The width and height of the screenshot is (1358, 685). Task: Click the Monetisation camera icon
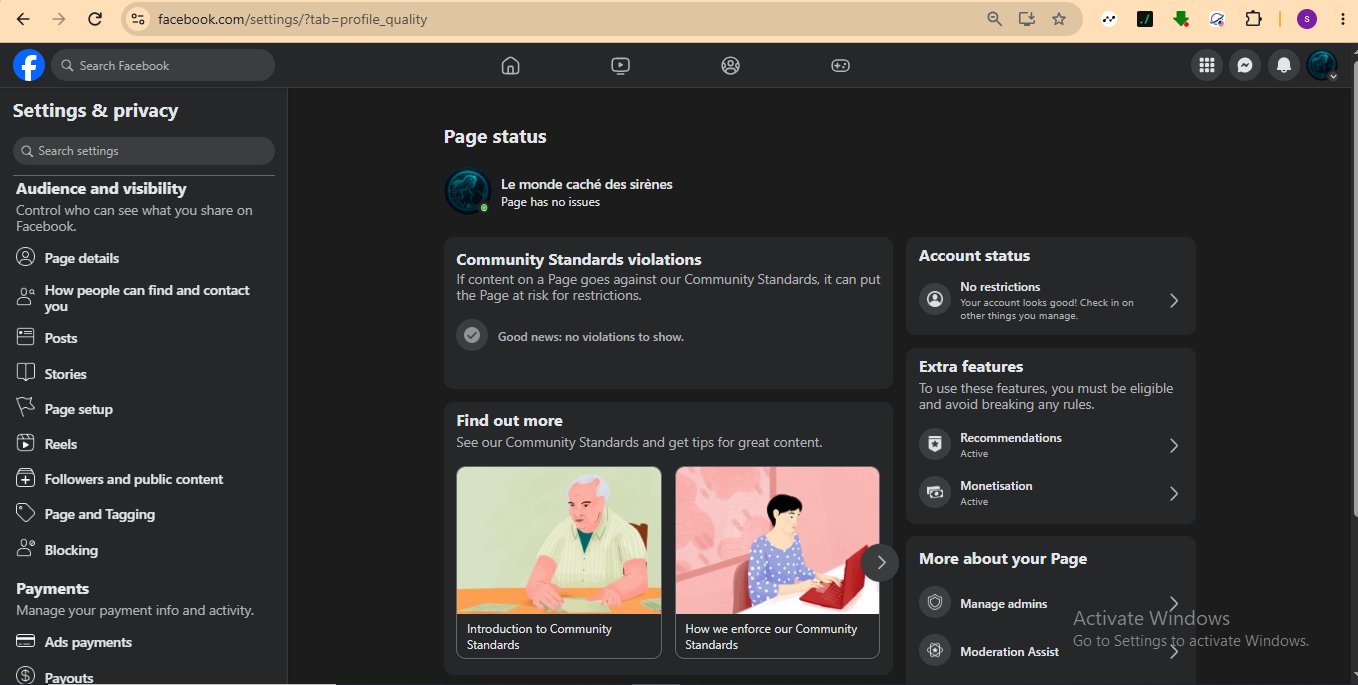[935, 492]
